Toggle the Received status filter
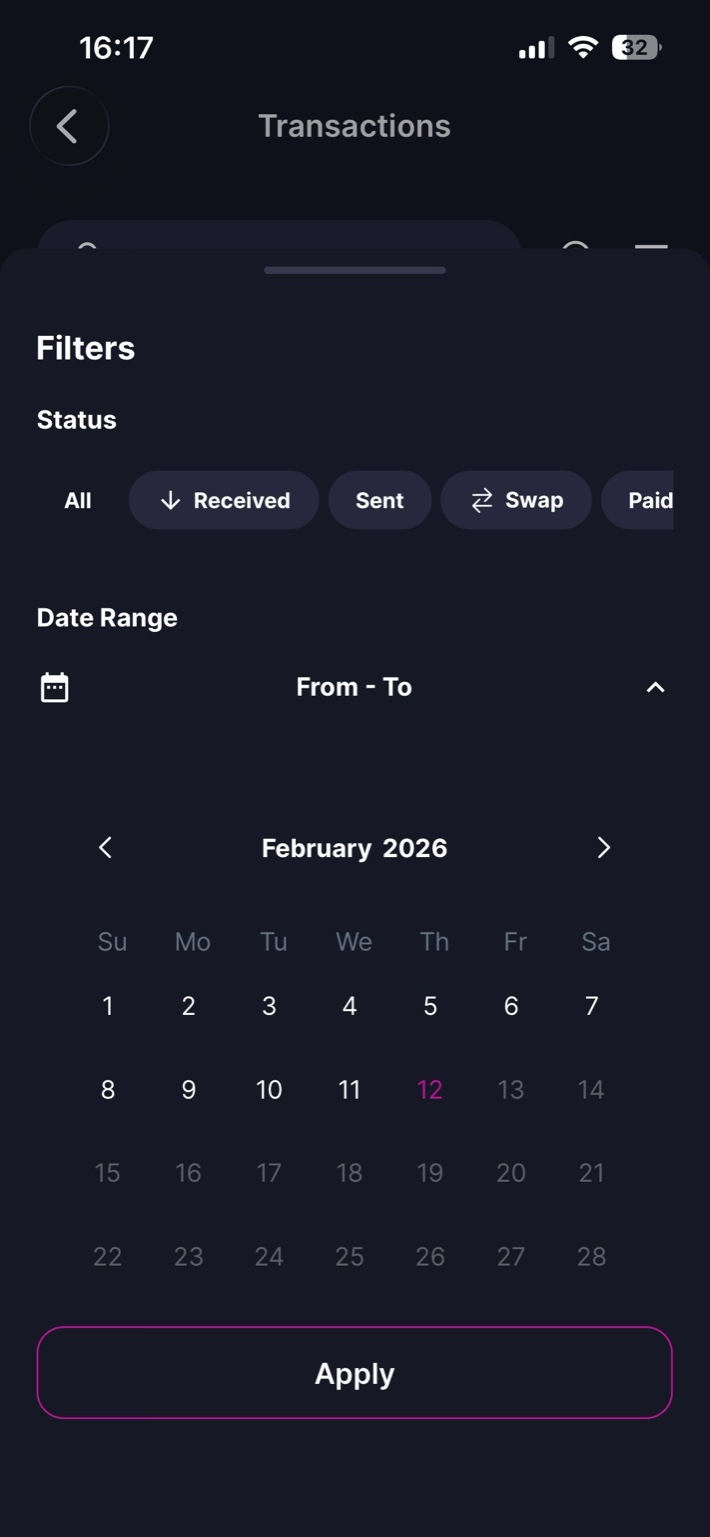 (x=224, y=501)
